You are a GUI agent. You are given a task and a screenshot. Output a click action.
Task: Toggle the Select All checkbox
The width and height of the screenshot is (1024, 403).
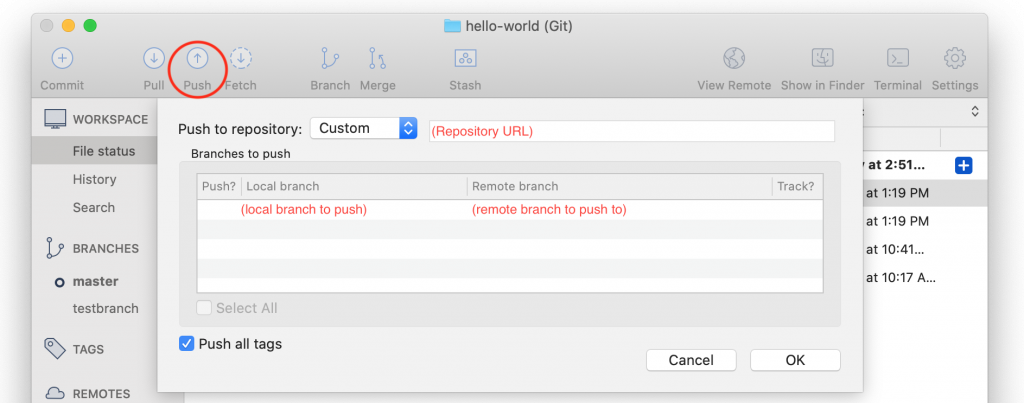click(x=205, y=308)
